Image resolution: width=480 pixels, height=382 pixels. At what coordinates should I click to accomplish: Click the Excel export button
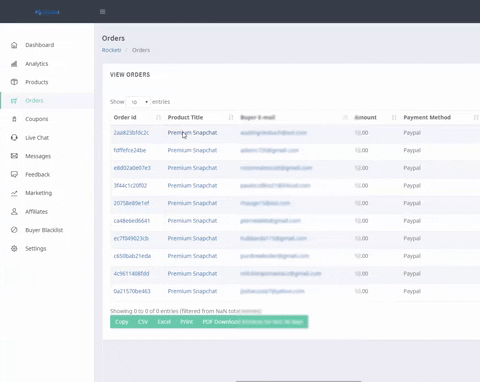(164, 322)
